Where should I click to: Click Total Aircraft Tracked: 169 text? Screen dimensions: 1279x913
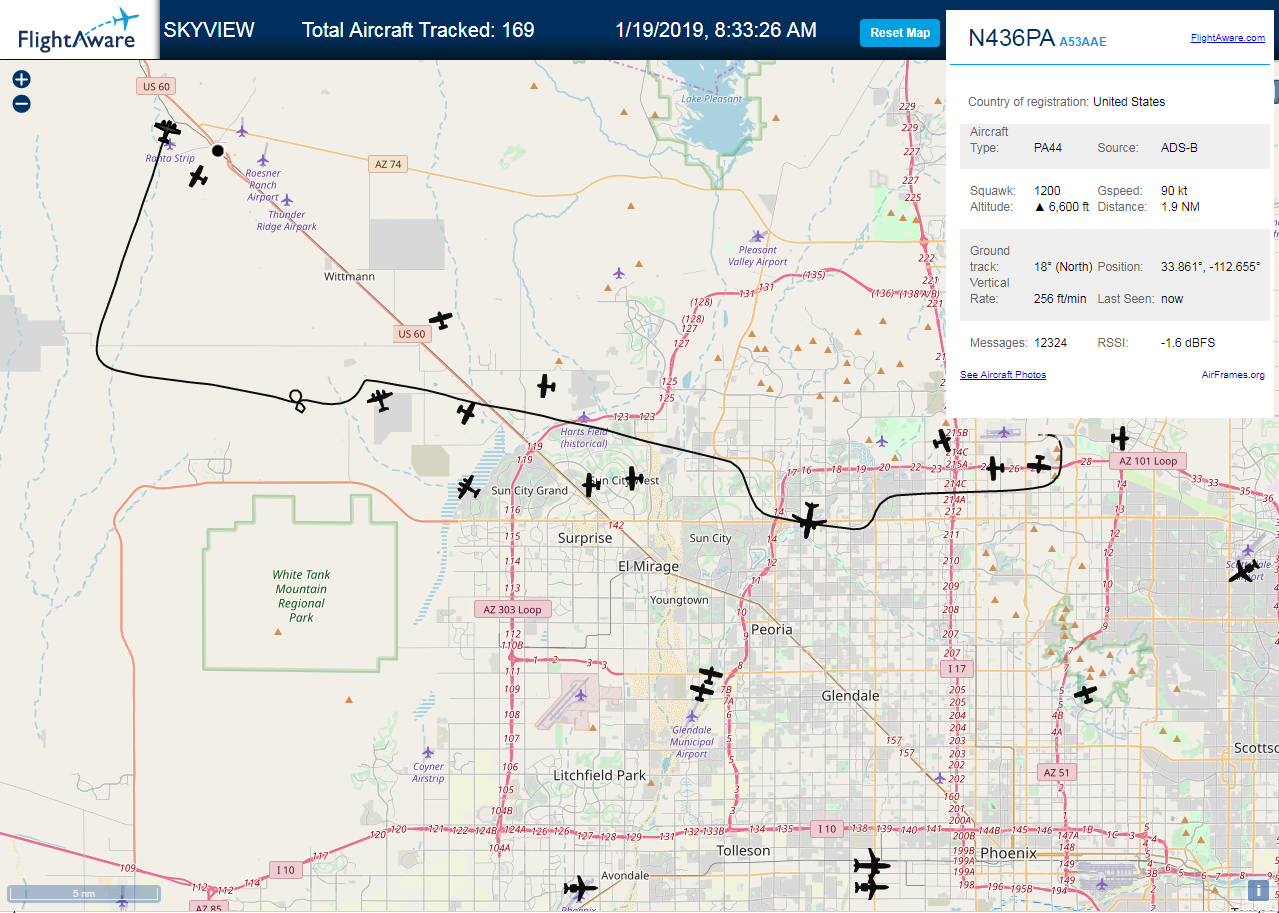[x=418, y=30]
